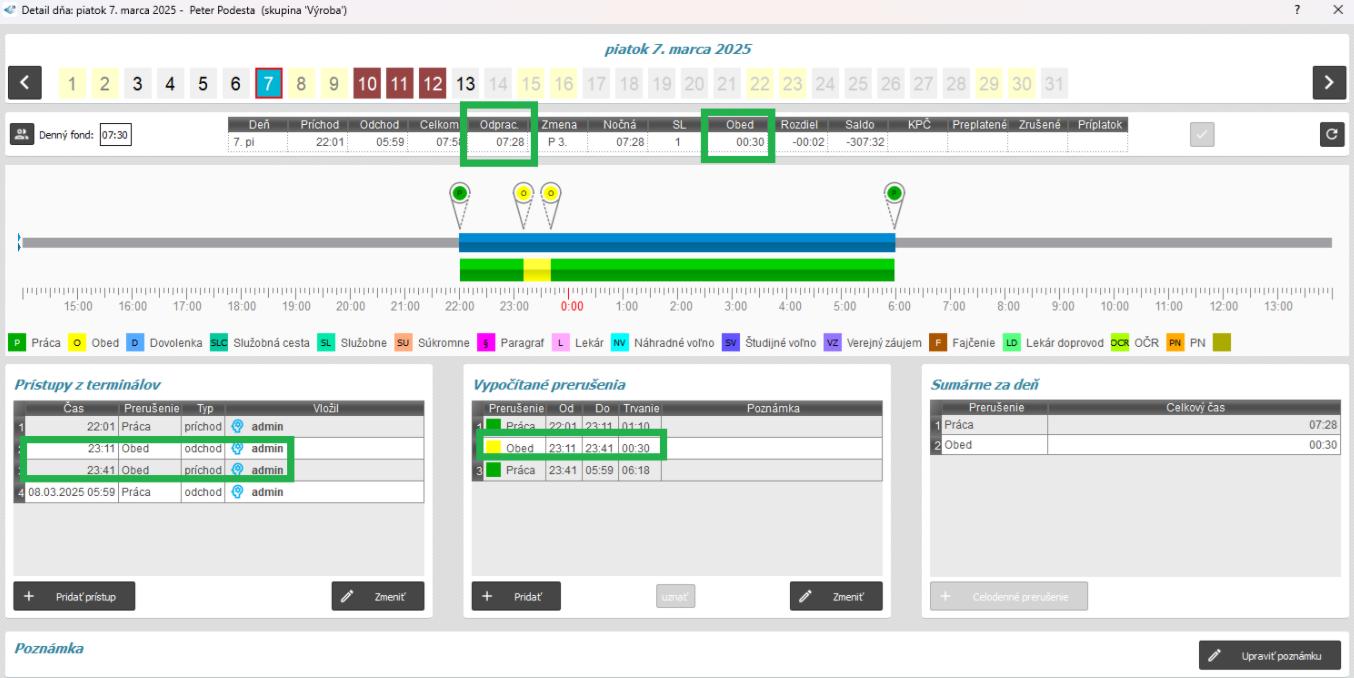This screenshot has height=678, width=1354.
Task: Click the pink Lekár legend icon
Action: 562,343
